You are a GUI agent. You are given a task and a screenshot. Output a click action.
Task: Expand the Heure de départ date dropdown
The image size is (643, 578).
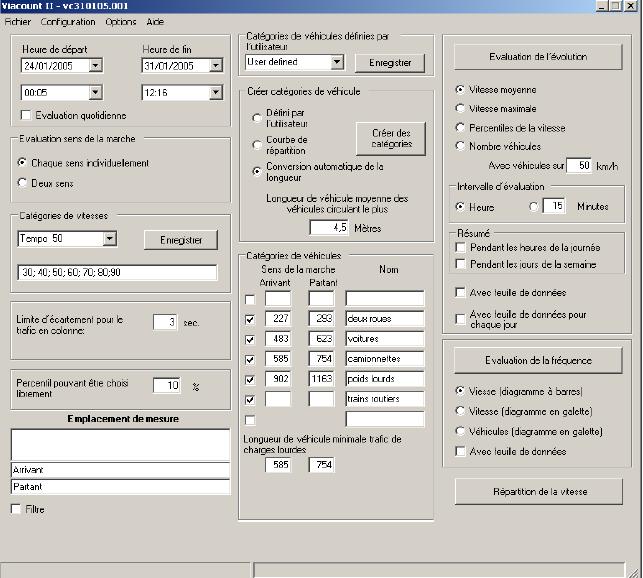click(95, 66)
